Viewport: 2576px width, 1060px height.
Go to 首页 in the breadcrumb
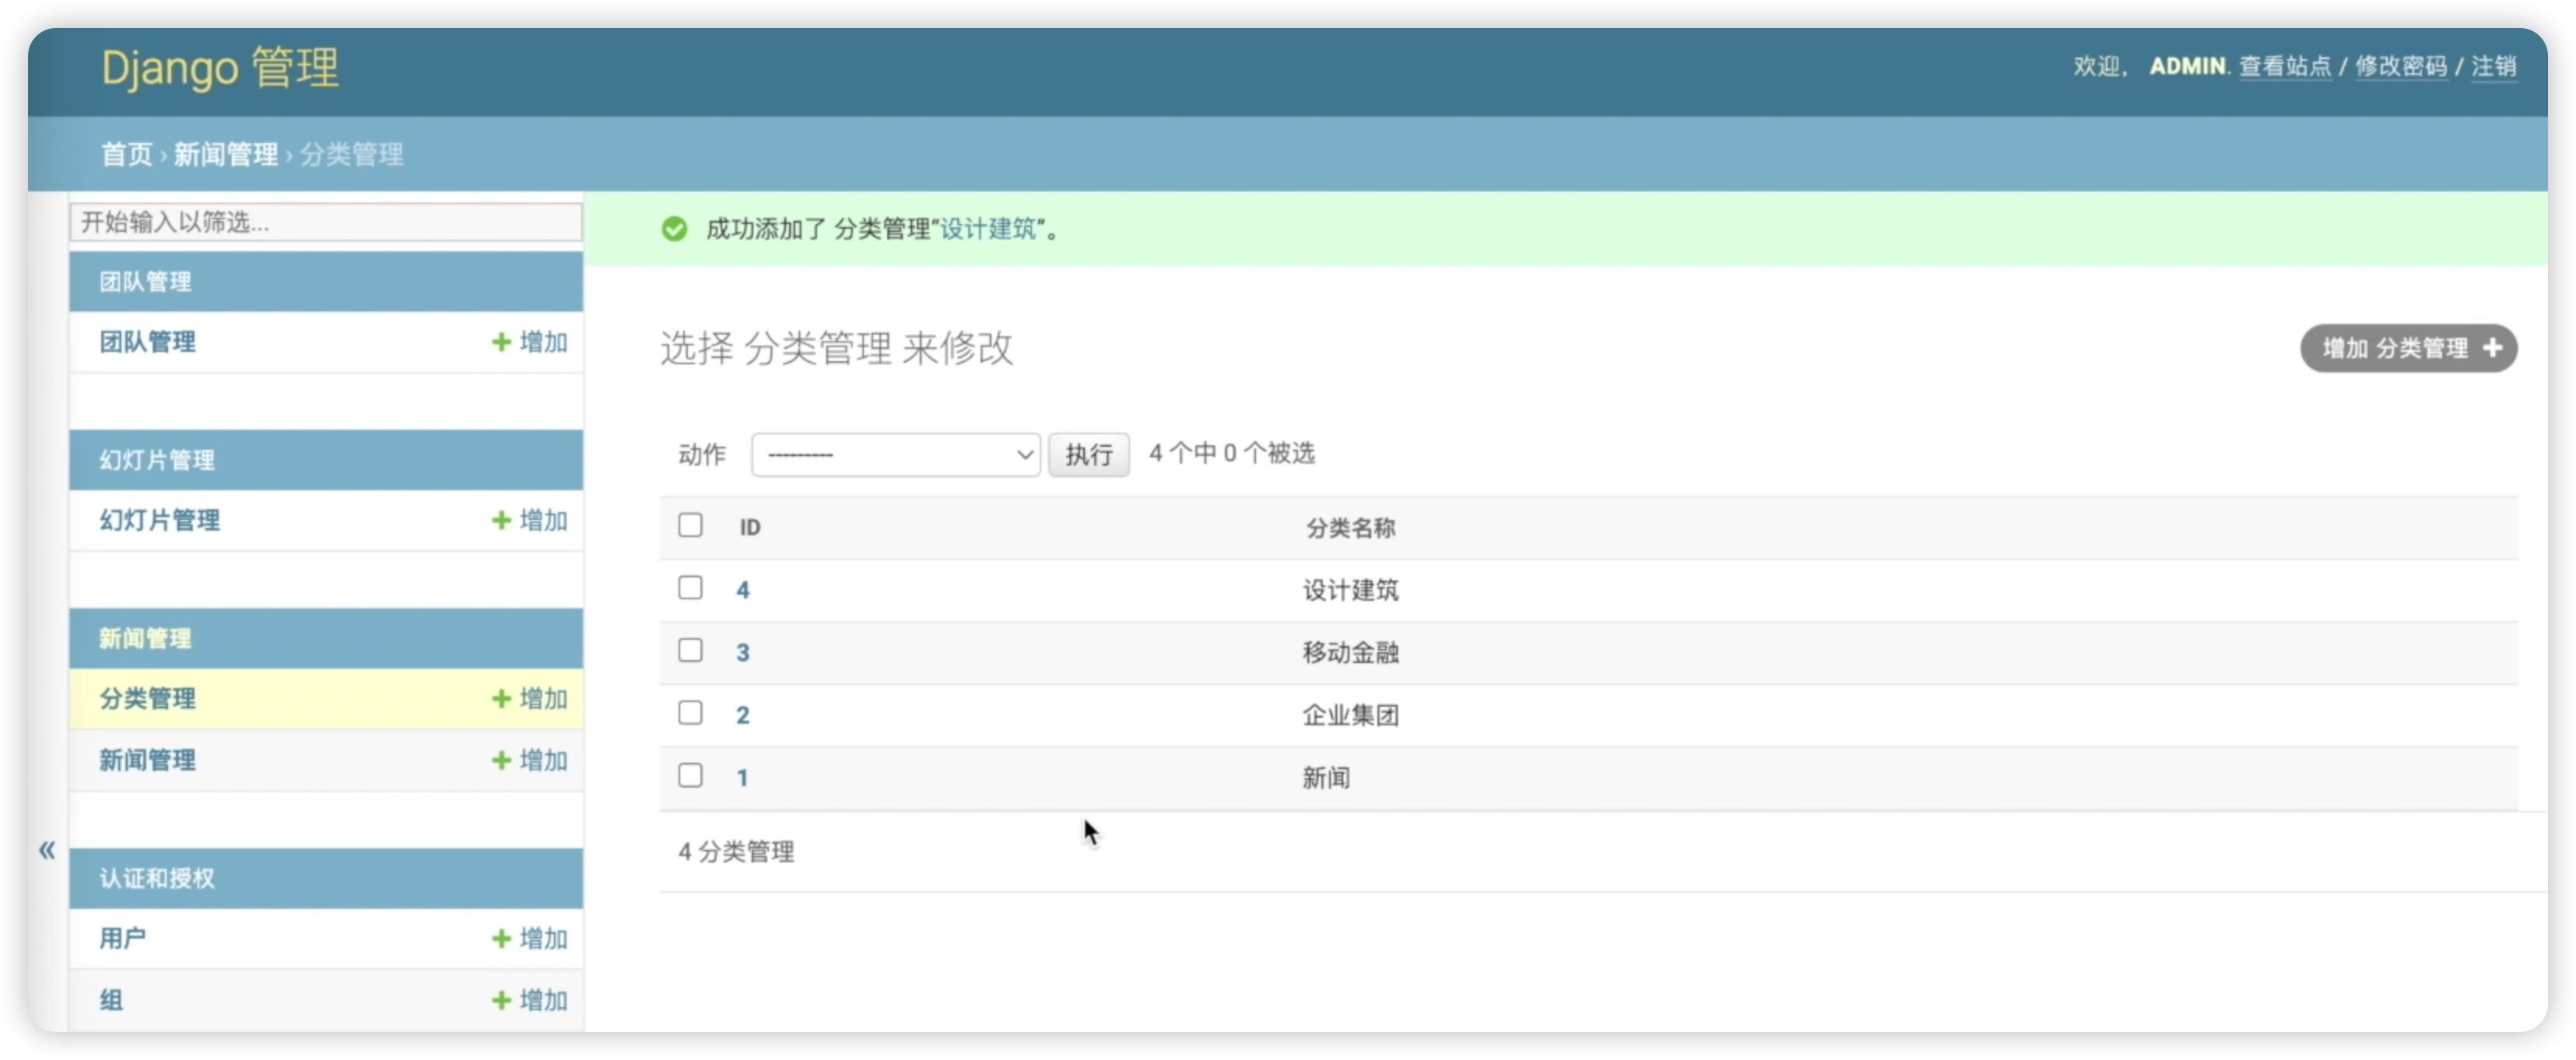click(x=126, y=154)
